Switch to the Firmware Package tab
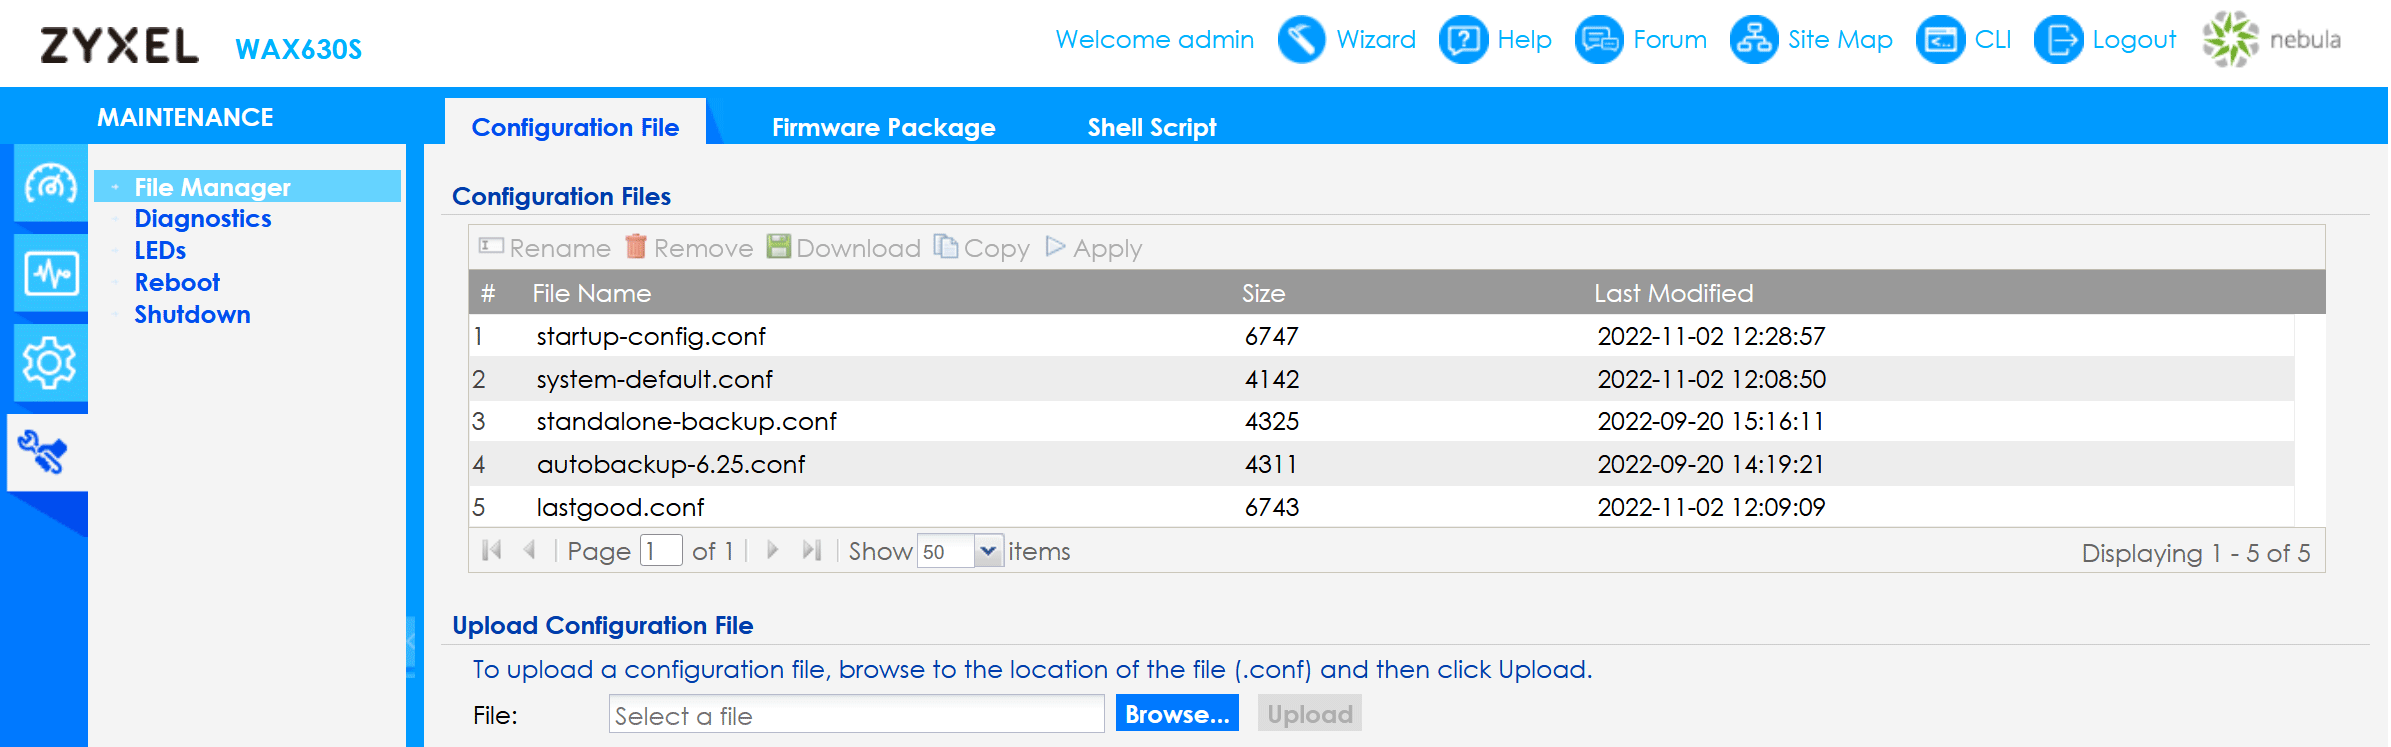 883,127
